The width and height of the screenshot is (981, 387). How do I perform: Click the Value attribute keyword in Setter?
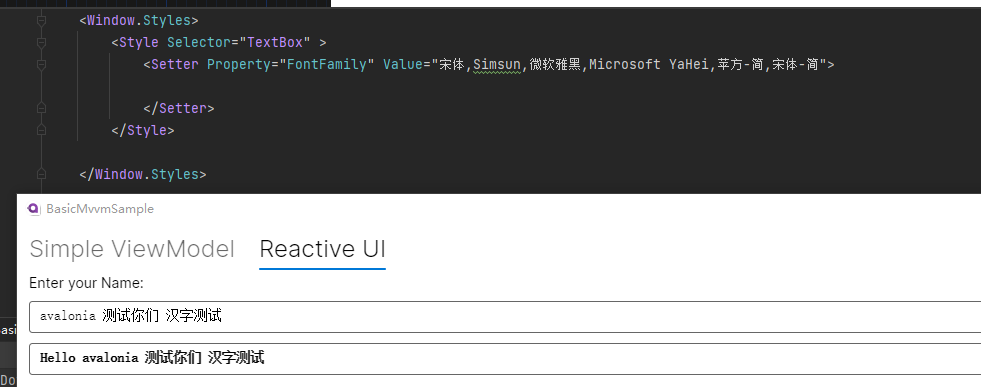click(x=403, y=64)
